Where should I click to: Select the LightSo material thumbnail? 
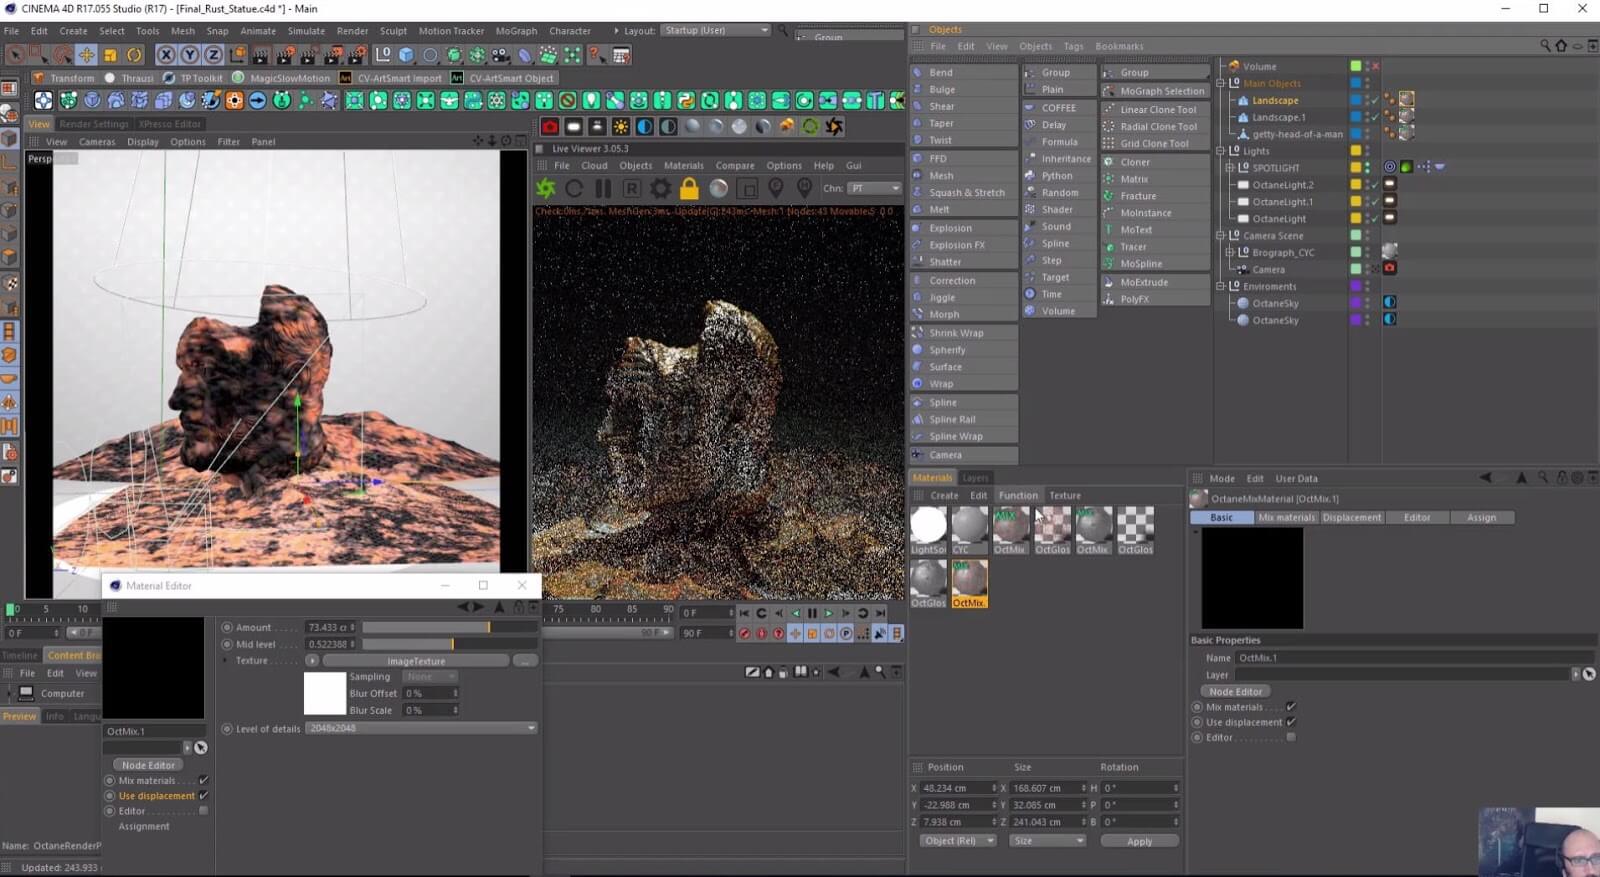pyautogui.click(x=928, y=525)
